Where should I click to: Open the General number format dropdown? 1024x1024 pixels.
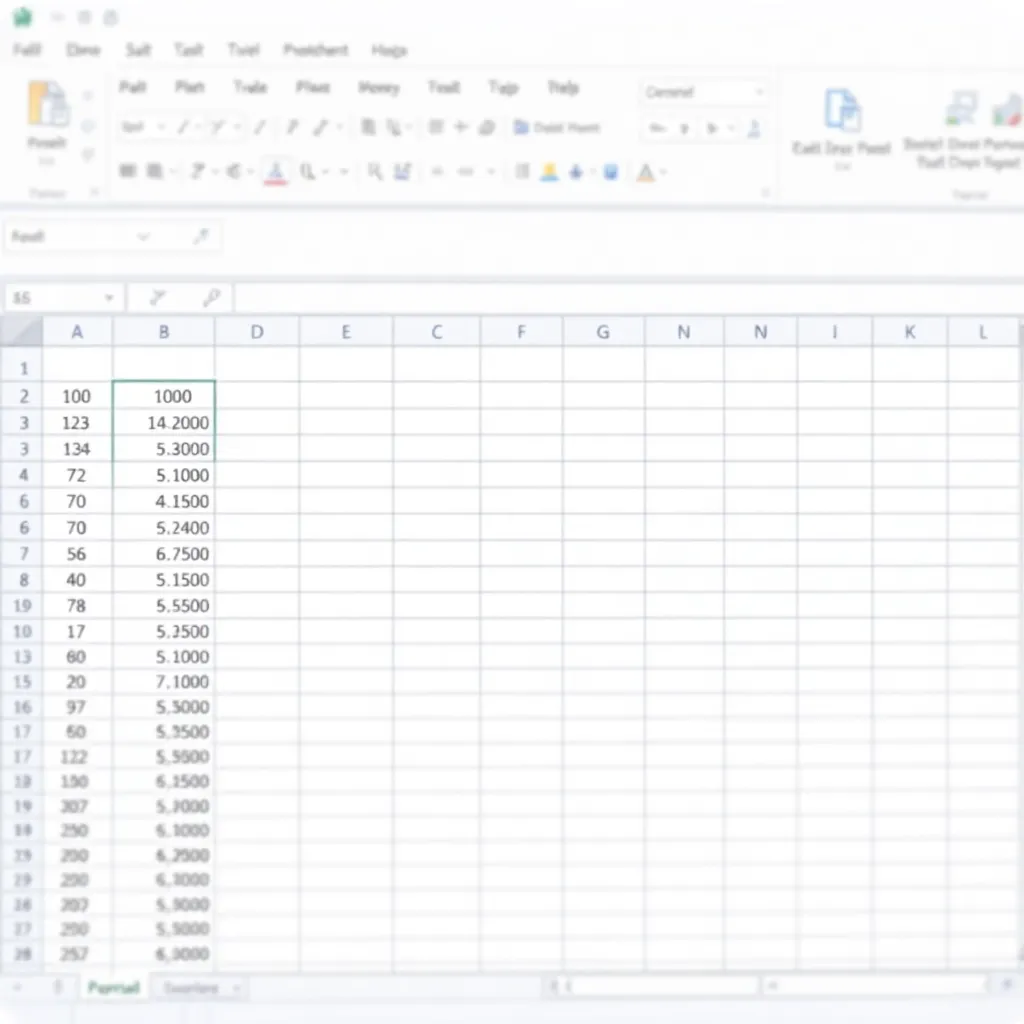(x=758, y=92)
